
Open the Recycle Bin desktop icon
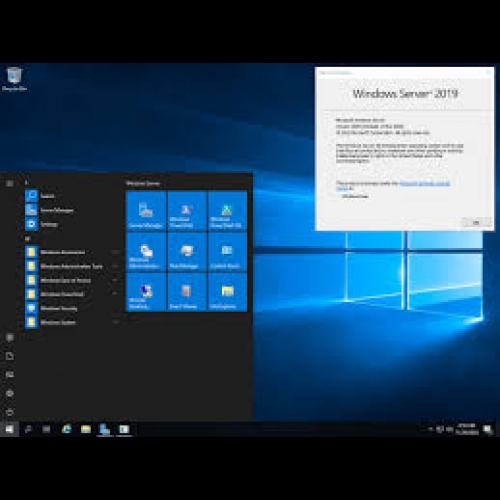coord(14,79)
